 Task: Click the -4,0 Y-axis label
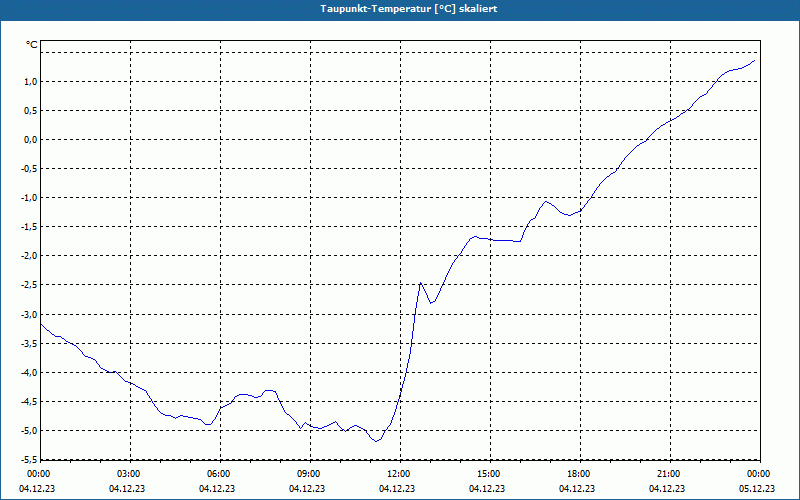pos(29,372)
